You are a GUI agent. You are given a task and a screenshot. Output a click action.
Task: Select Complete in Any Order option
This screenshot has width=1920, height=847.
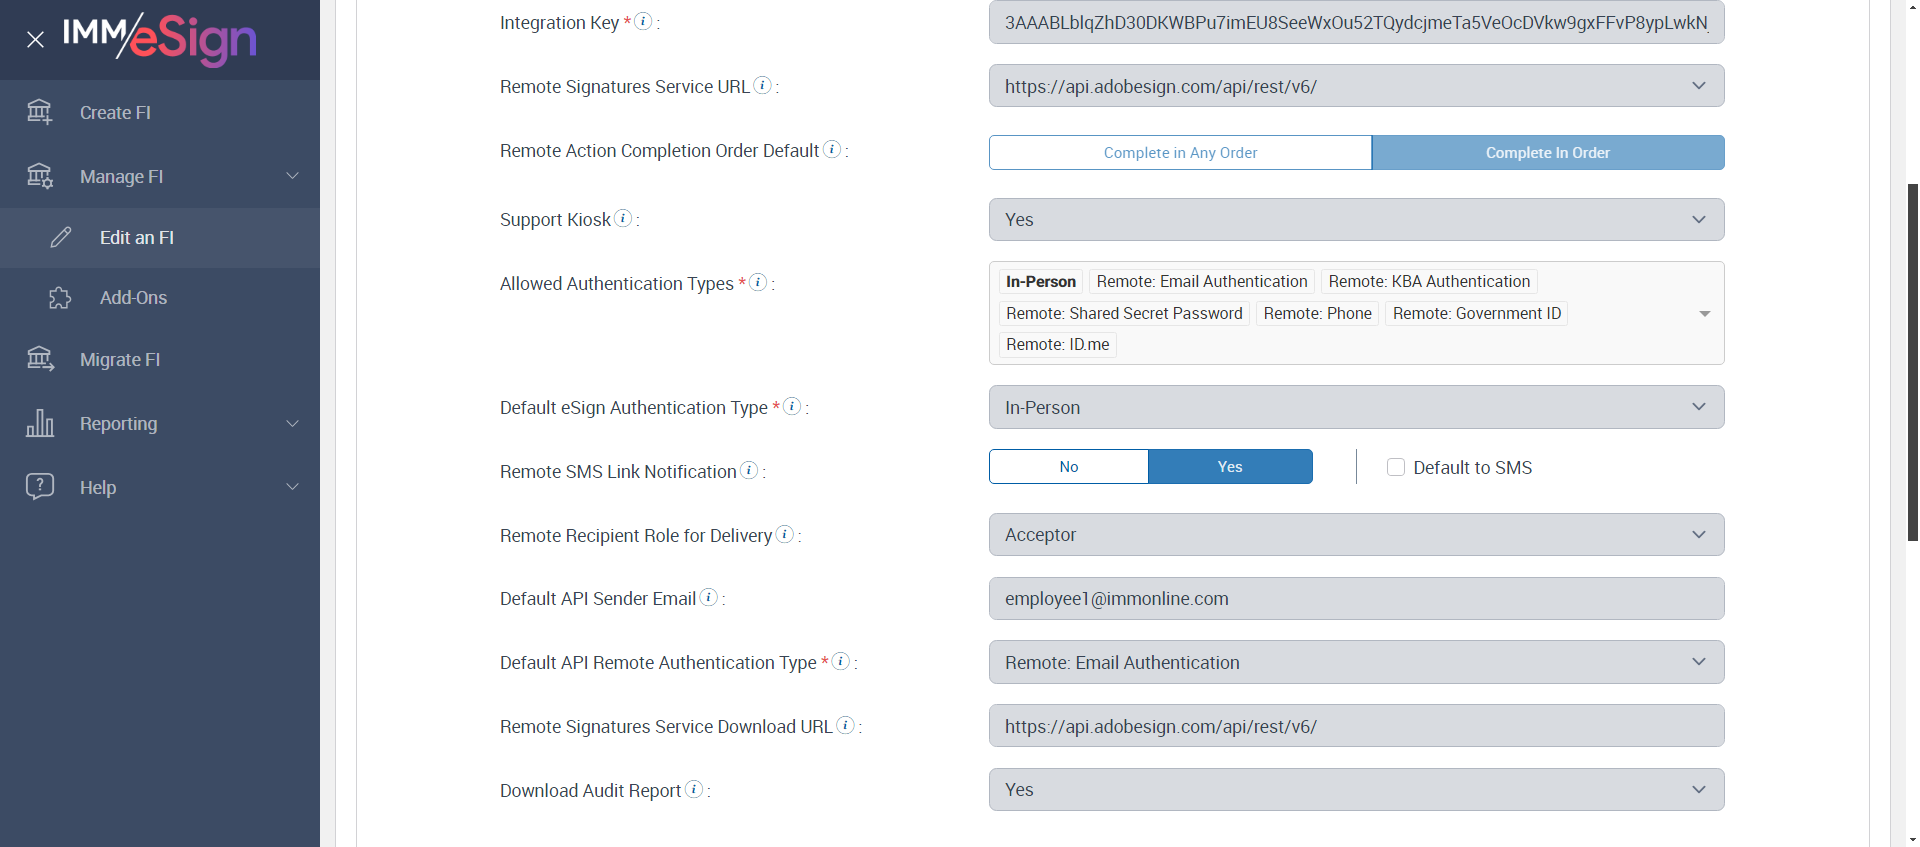(x=1180, y=153)
